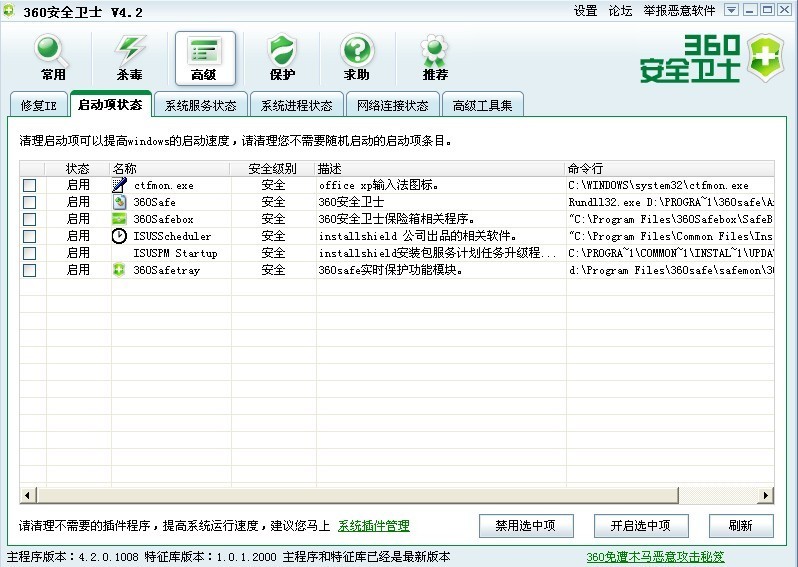Viewport: 798px width, 567px height.
Task: Click the 刷新 refresh button
Action: 741,525
